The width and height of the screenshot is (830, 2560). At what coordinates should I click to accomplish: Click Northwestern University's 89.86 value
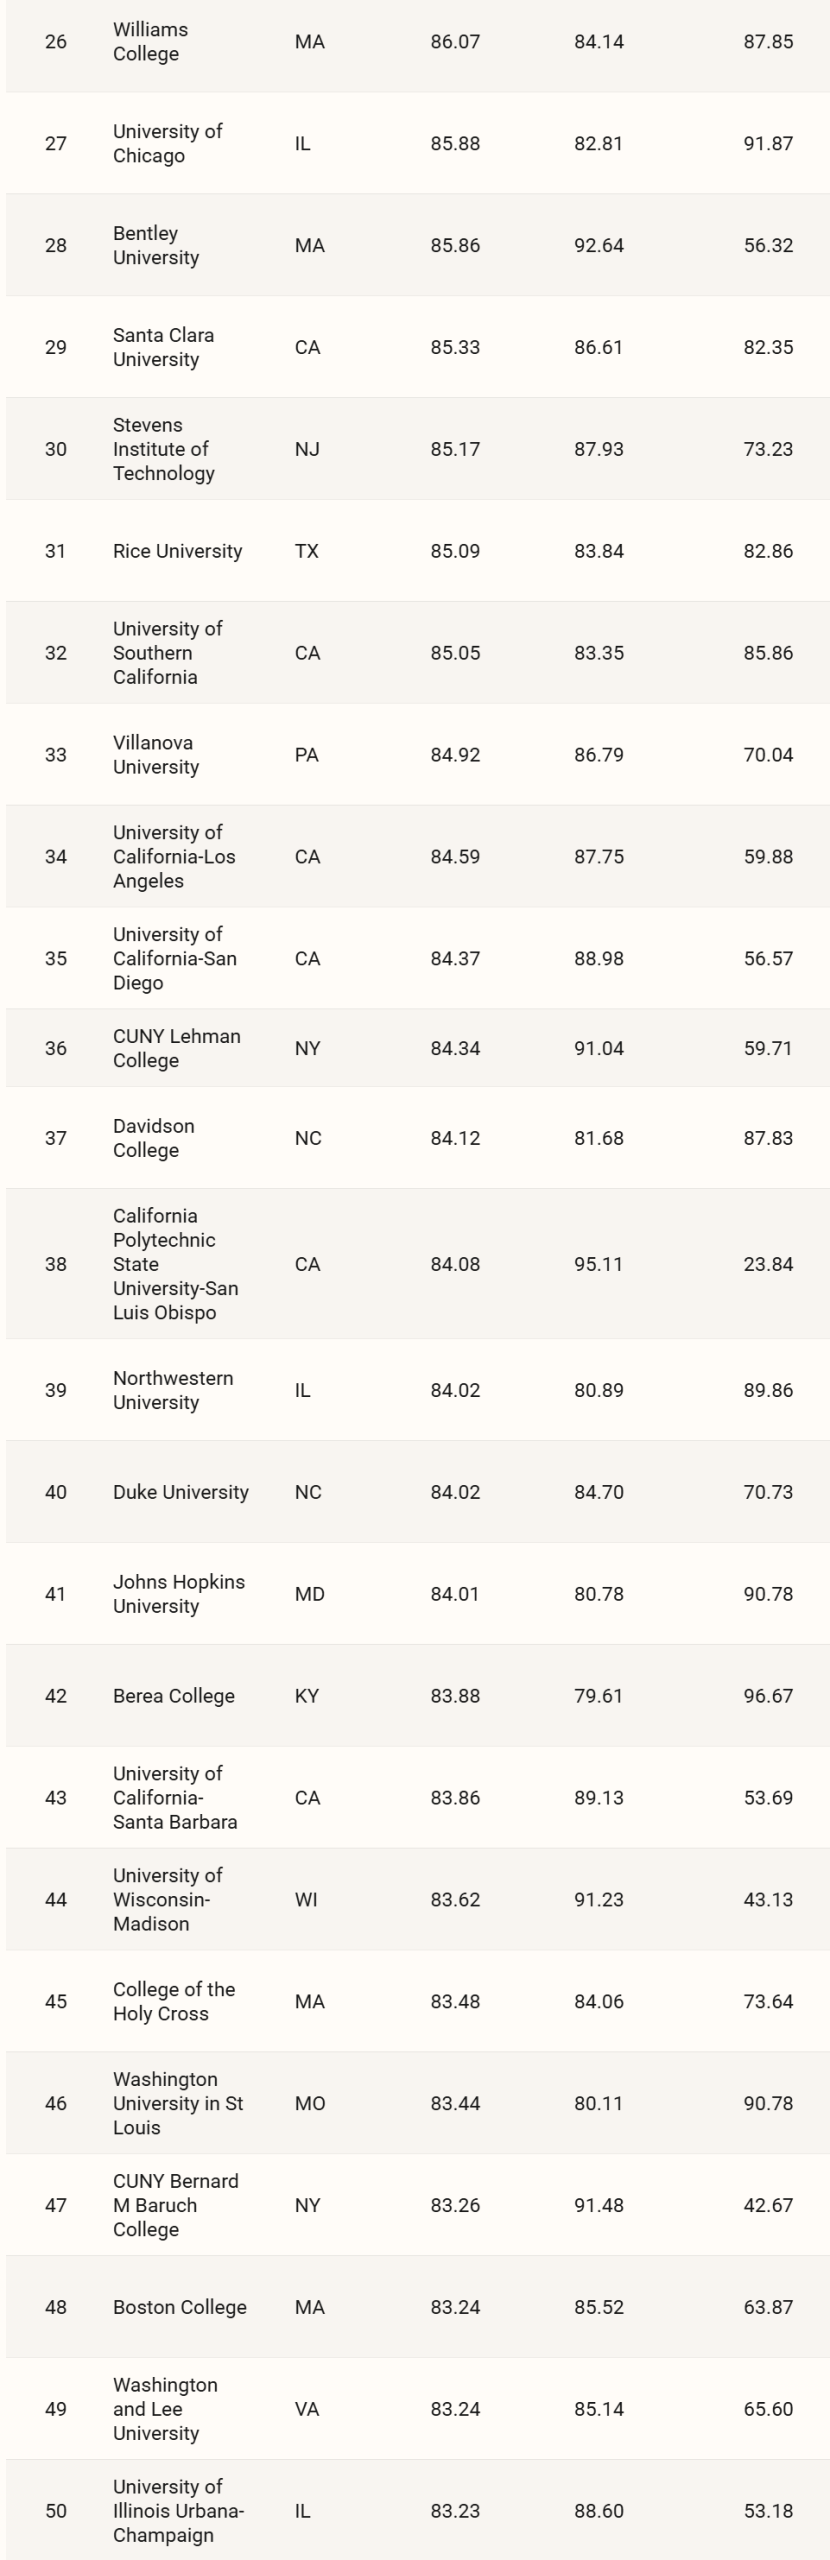point(768,1390)
